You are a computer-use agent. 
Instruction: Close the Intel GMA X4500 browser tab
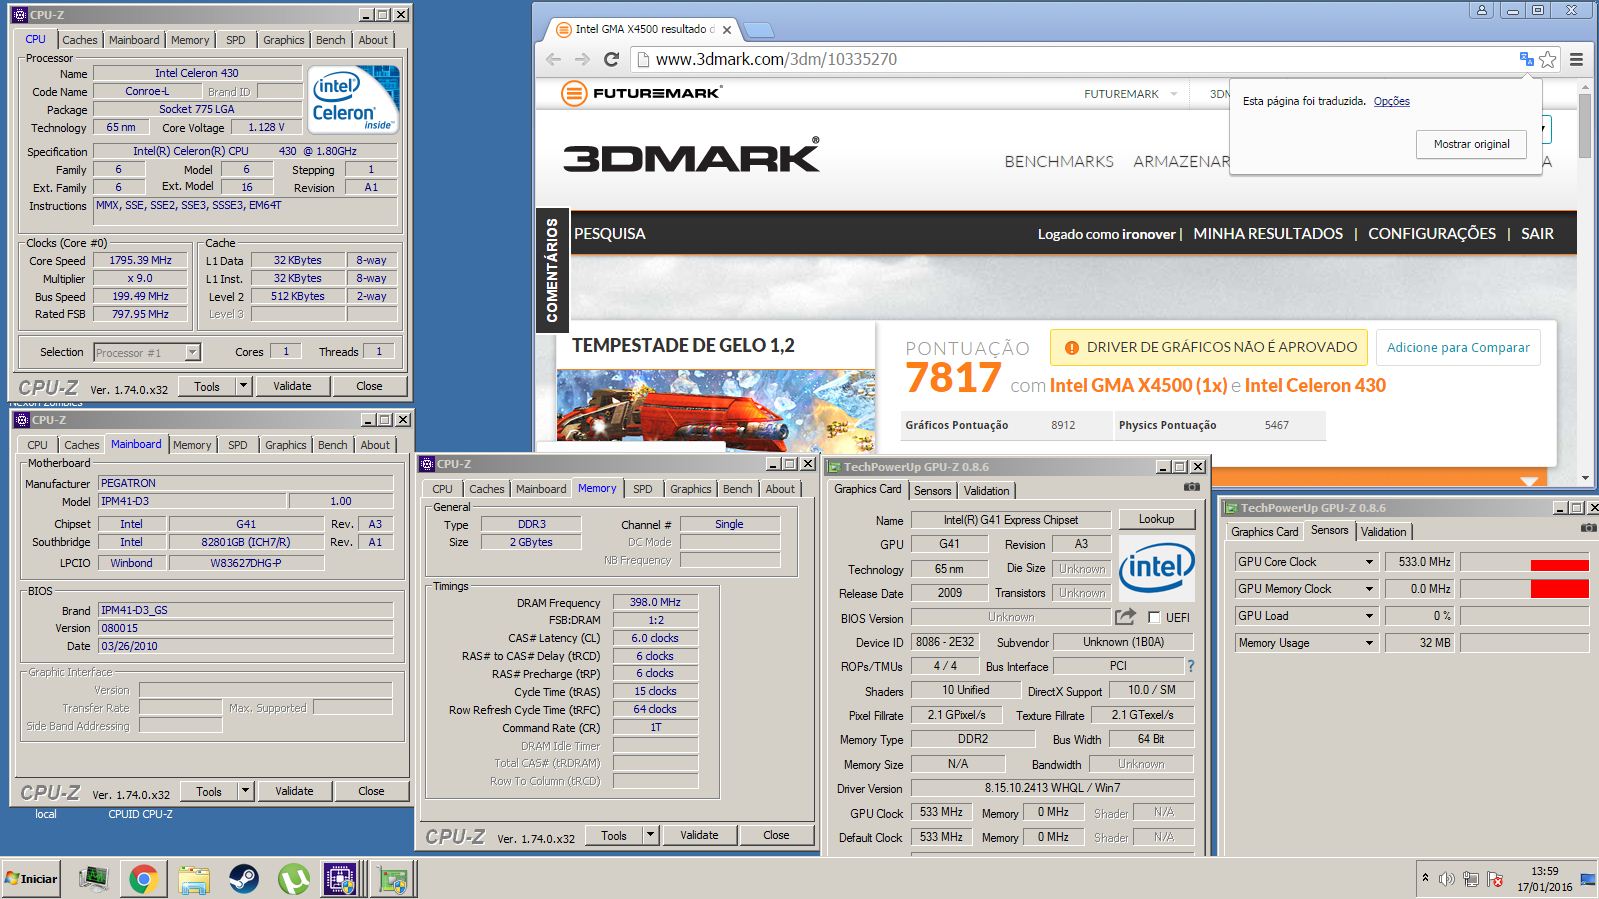(727, 30)
